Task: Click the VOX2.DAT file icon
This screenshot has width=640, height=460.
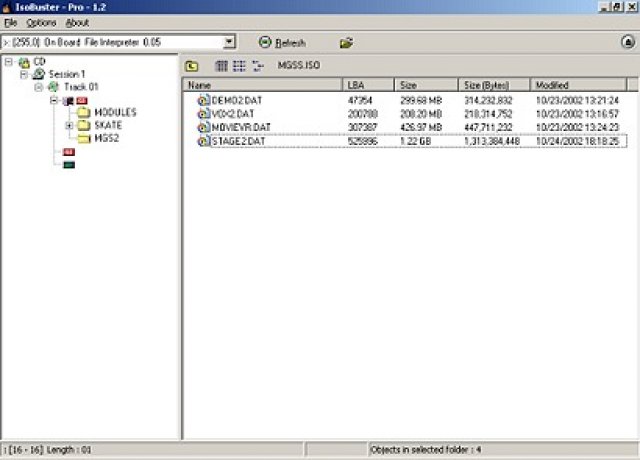Action: [x=204, y=114]
